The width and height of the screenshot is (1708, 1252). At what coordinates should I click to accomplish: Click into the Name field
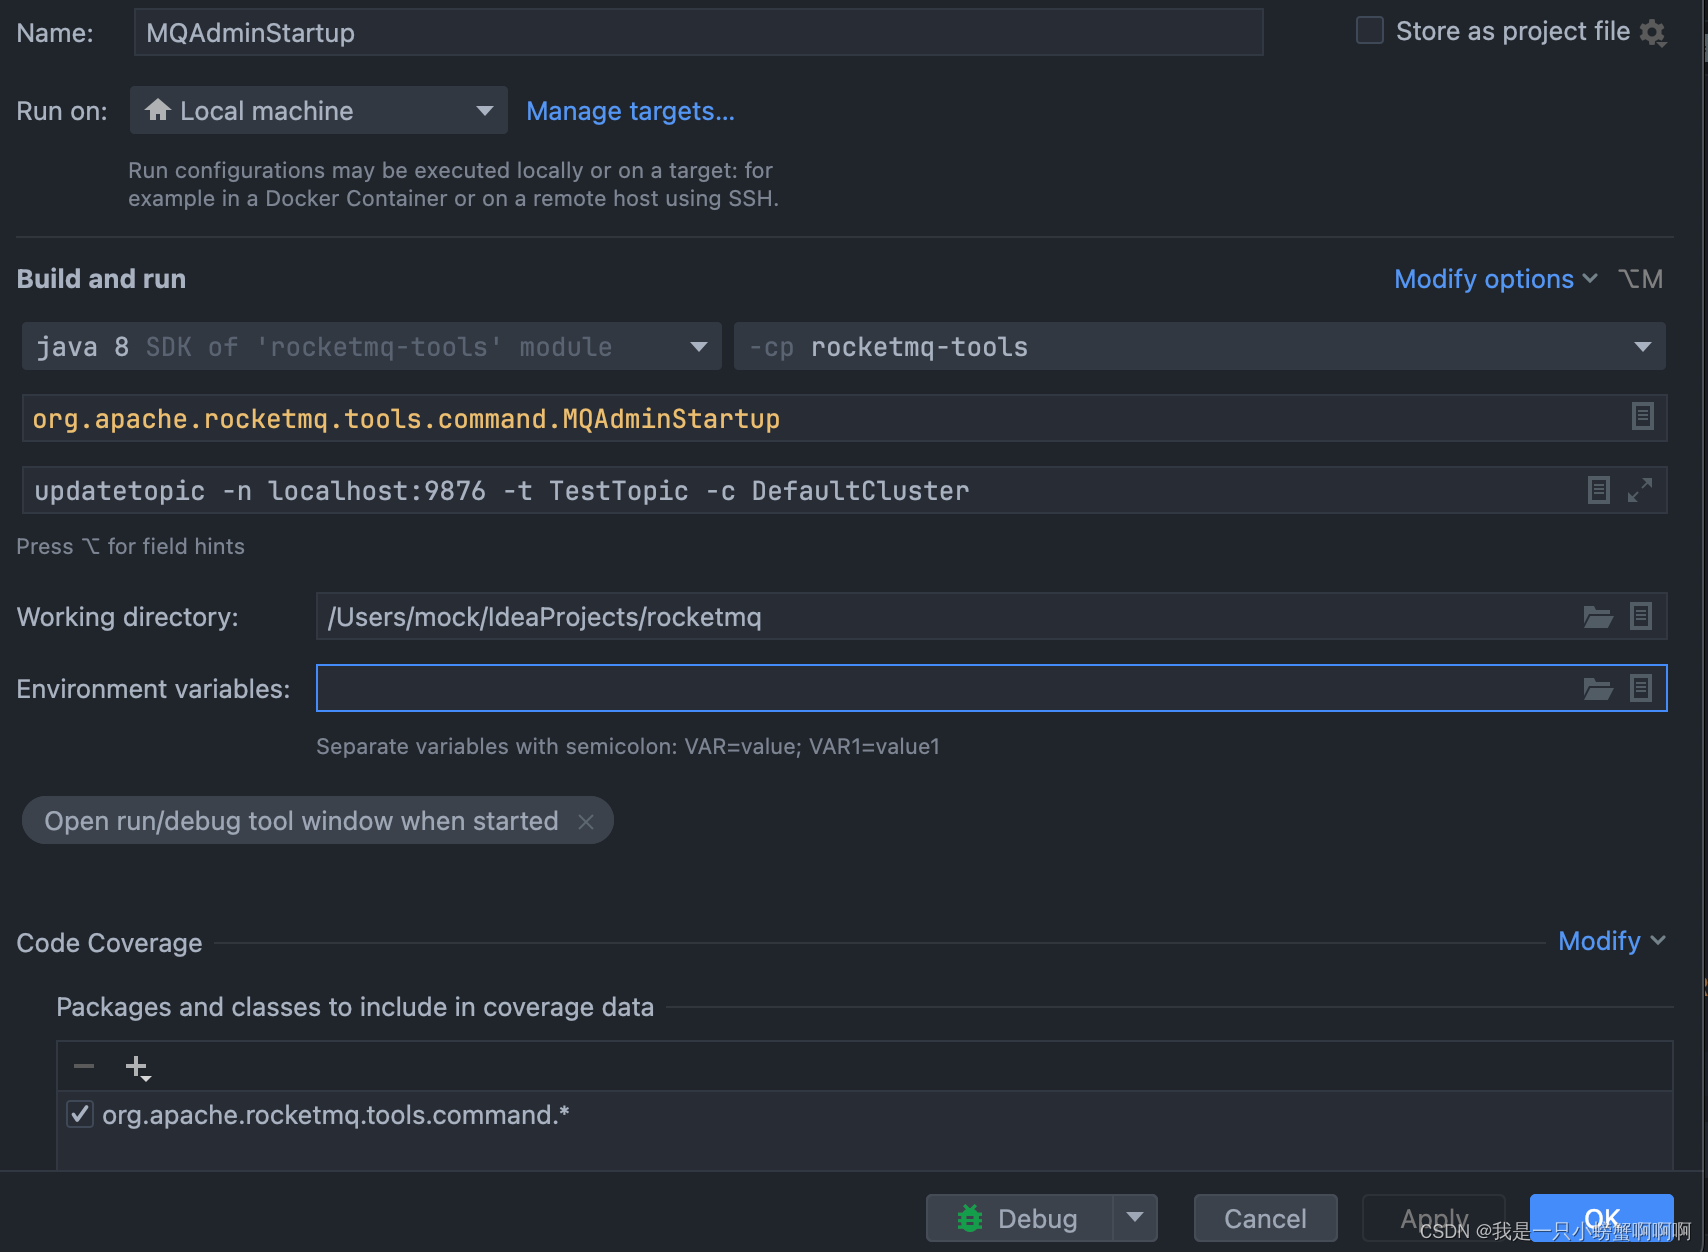pos(698,31)
